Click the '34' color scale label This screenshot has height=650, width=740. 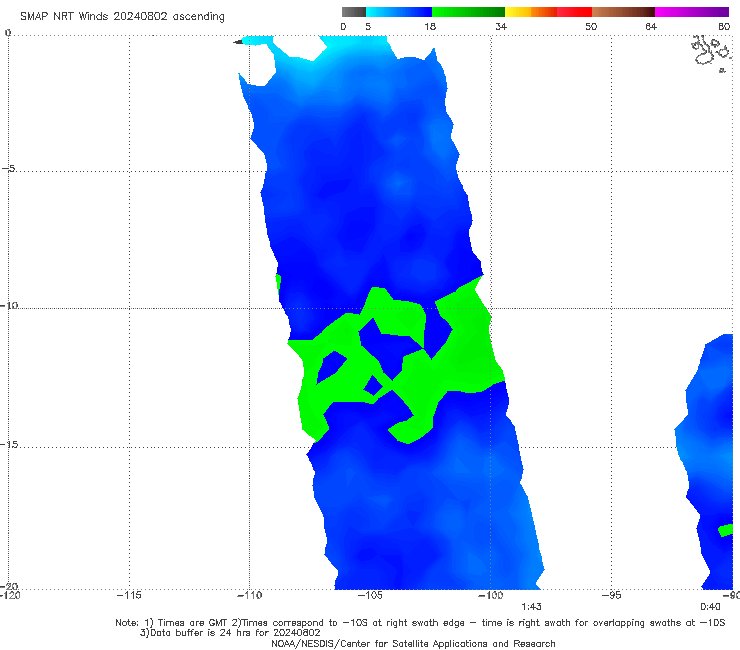tap(501, 27)
